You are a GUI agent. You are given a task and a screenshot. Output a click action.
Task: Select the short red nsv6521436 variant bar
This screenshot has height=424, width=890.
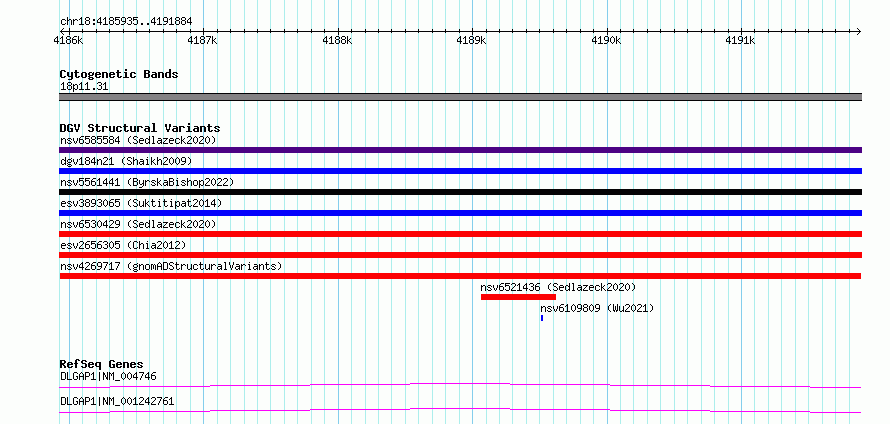[x=518, y=297]
